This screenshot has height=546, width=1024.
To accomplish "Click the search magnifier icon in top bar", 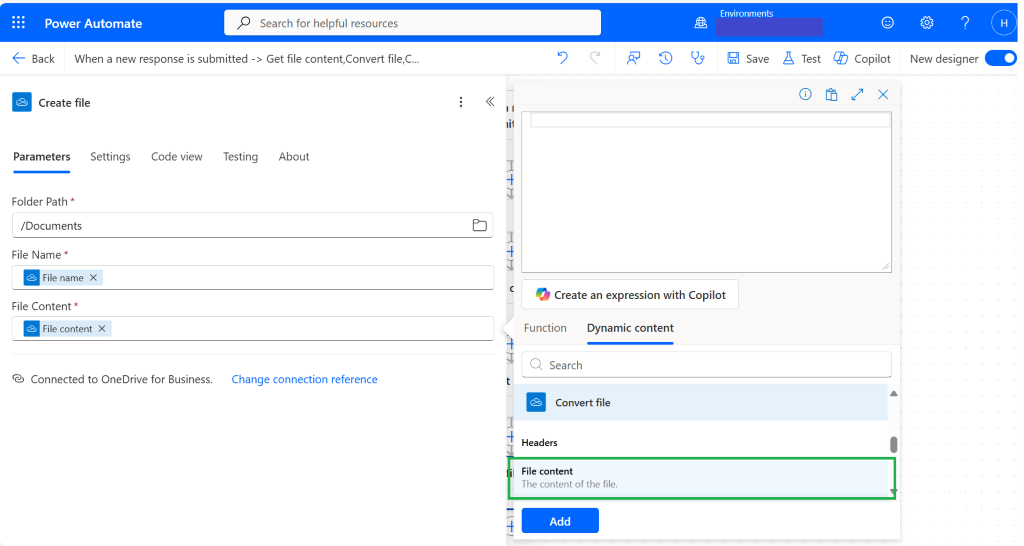I will [x=244, y=23].
